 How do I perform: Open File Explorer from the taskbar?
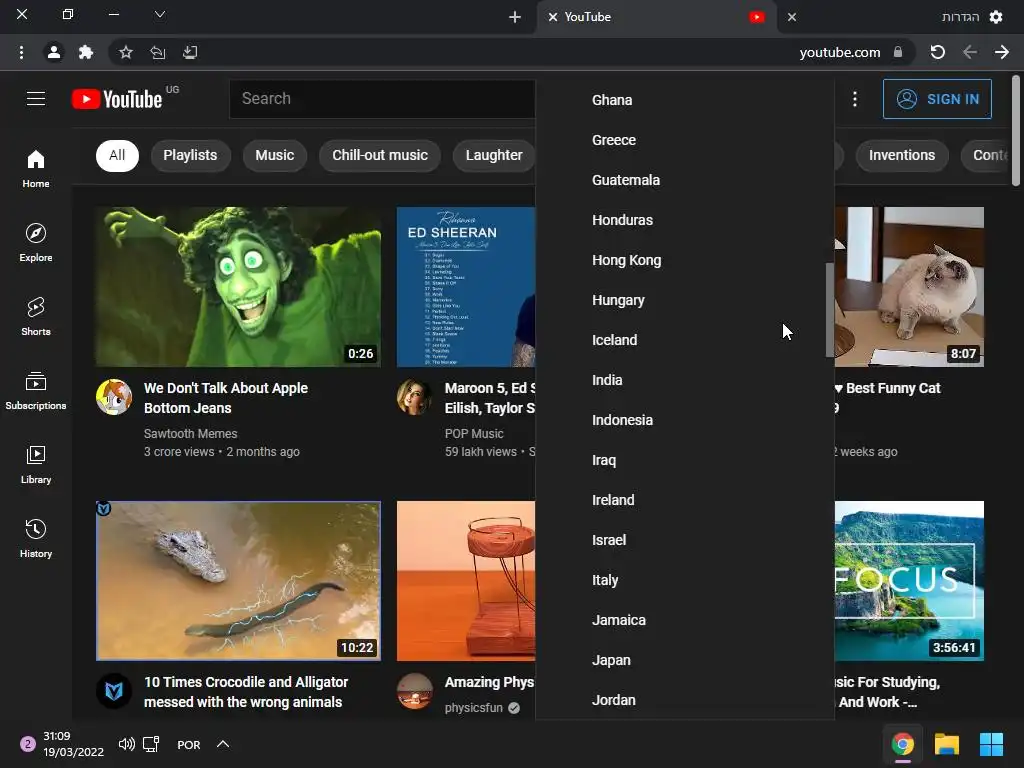coord(947,744)
